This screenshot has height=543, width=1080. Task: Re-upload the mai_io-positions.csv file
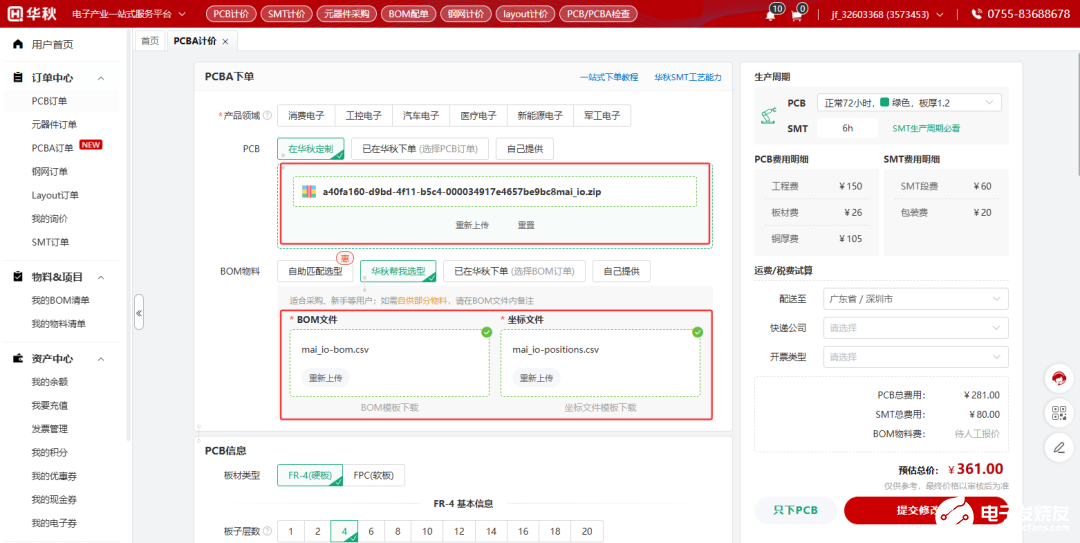pyautogui.click(x=536, y=378)
